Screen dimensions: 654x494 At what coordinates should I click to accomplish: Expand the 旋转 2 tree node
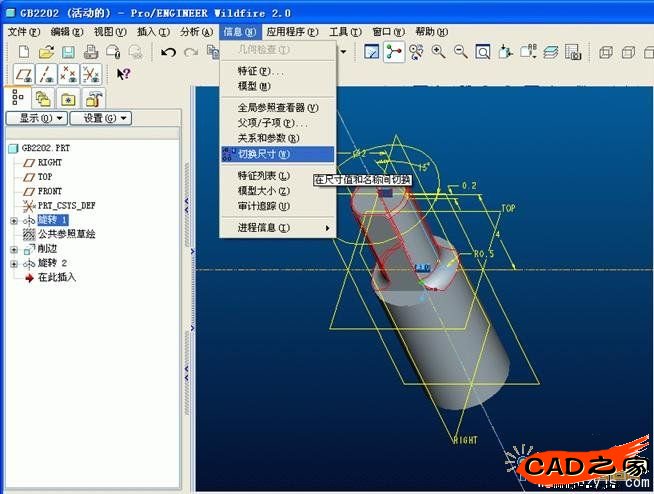coord(14,263)
